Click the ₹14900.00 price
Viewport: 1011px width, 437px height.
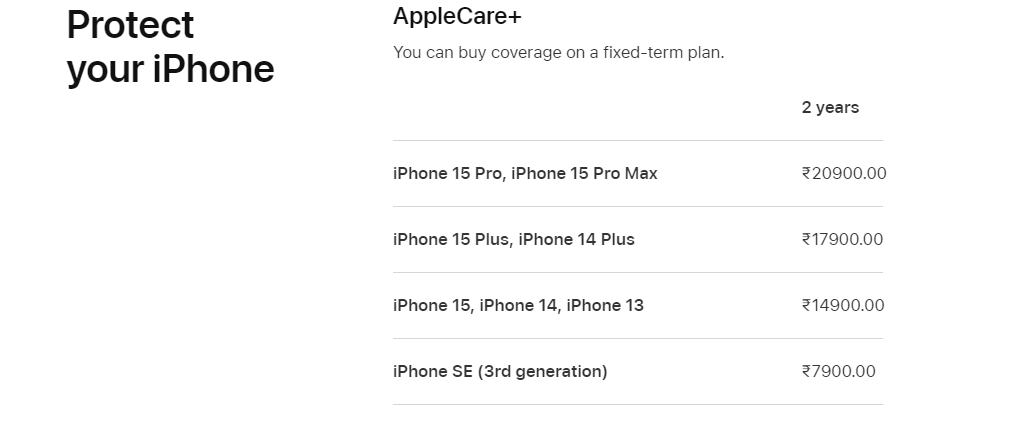(843, 305)
